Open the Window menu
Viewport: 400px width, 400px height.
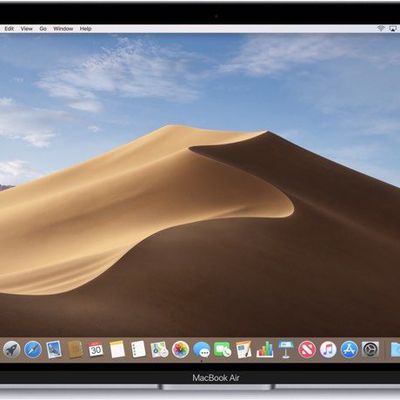63,29
